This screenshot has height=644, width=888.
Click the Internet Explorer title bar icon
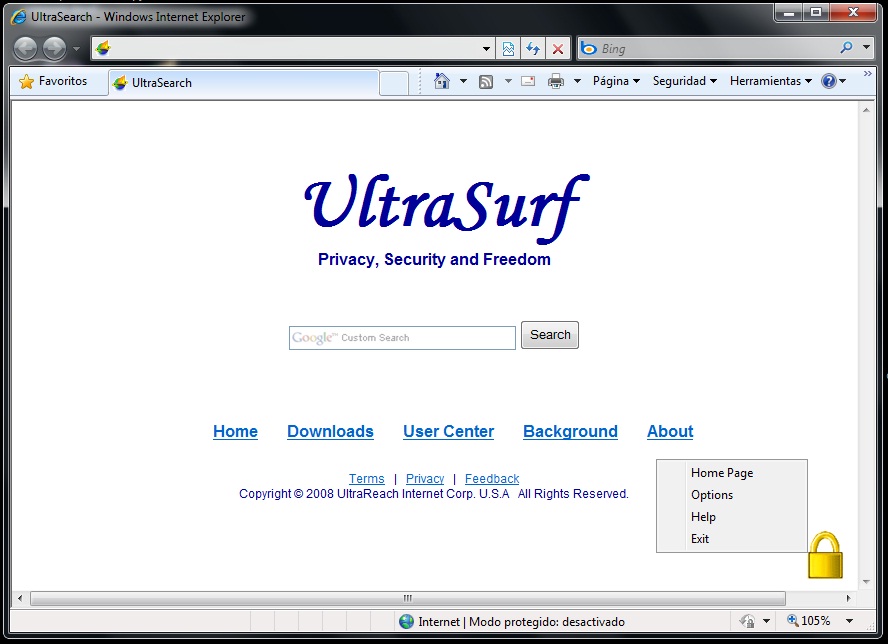19,17
